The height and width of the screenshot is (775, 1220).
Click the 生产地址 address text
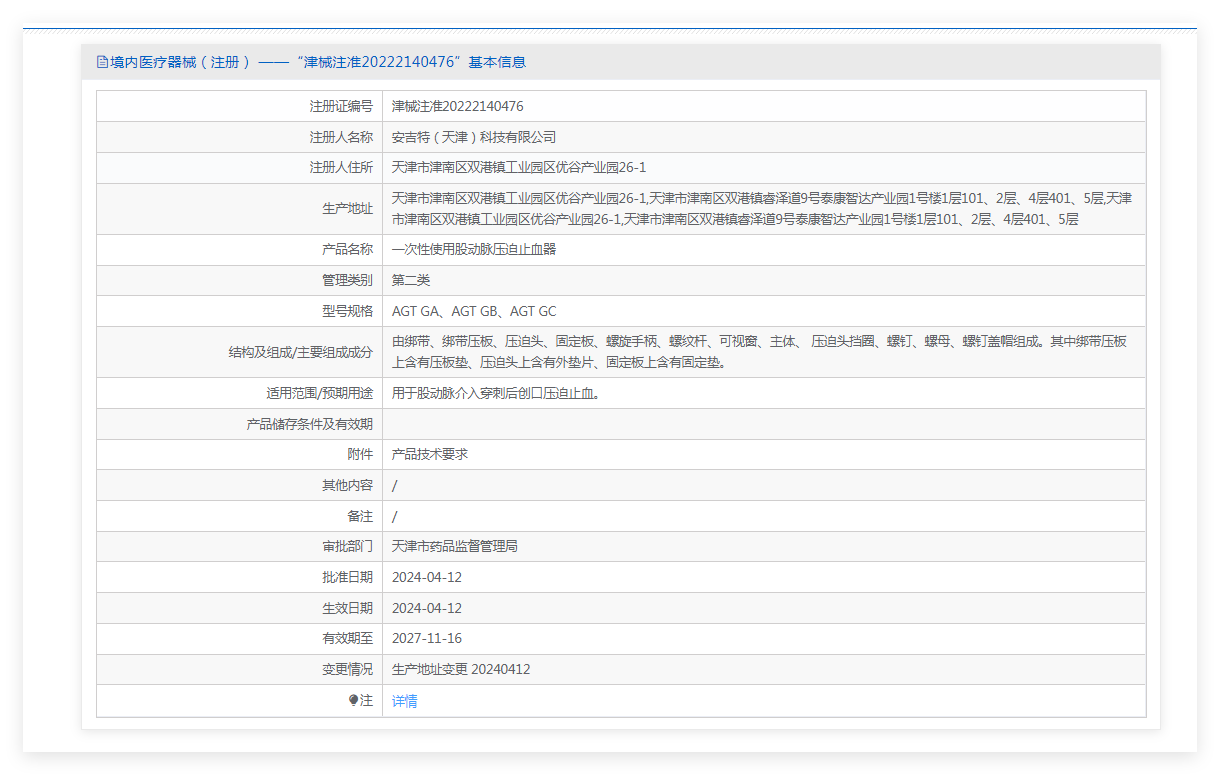pyautogui.click(x=762, y=209)
